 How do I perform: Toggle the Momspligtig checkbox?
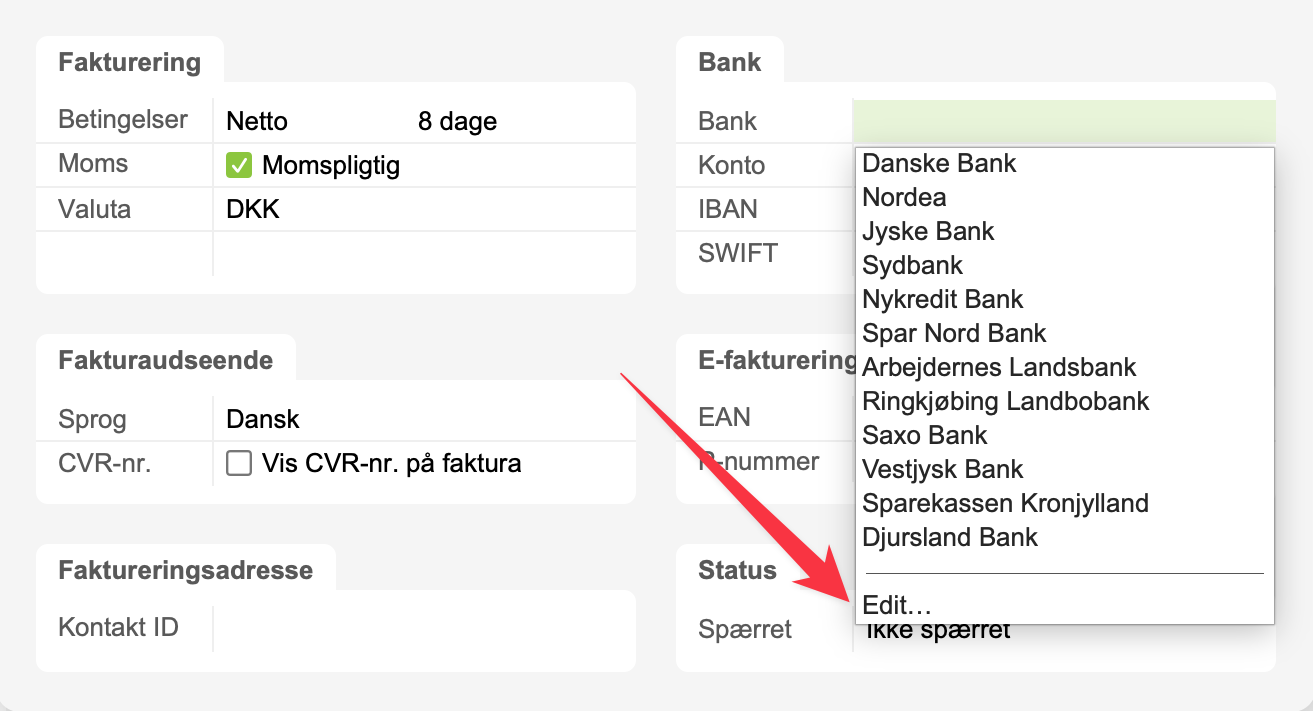pyautogui.click(x=239, y=165)
